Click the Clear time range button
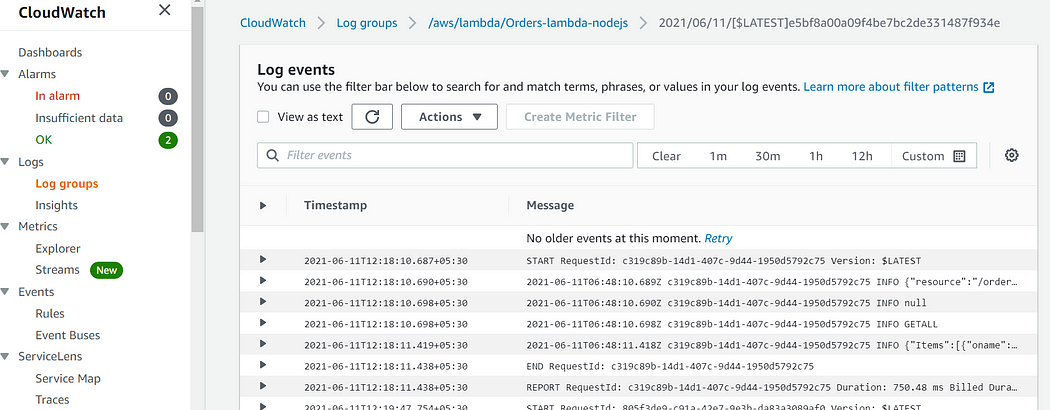The image size is (1050, 410). coord(666,156)
